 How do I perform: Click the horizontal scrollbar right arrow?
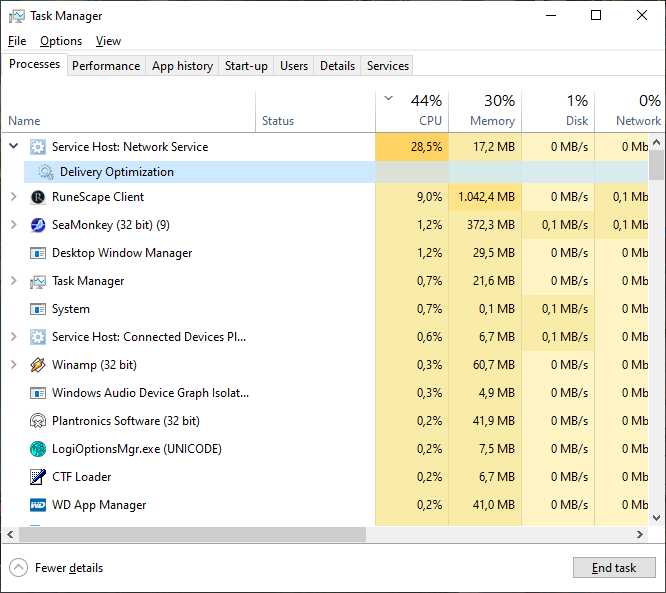coord(640,534)
